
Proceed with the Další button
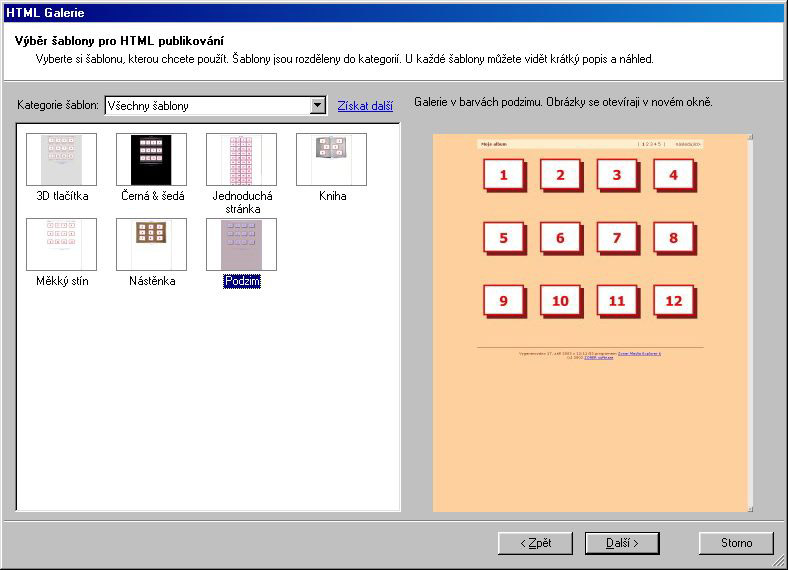click(622, 543)
